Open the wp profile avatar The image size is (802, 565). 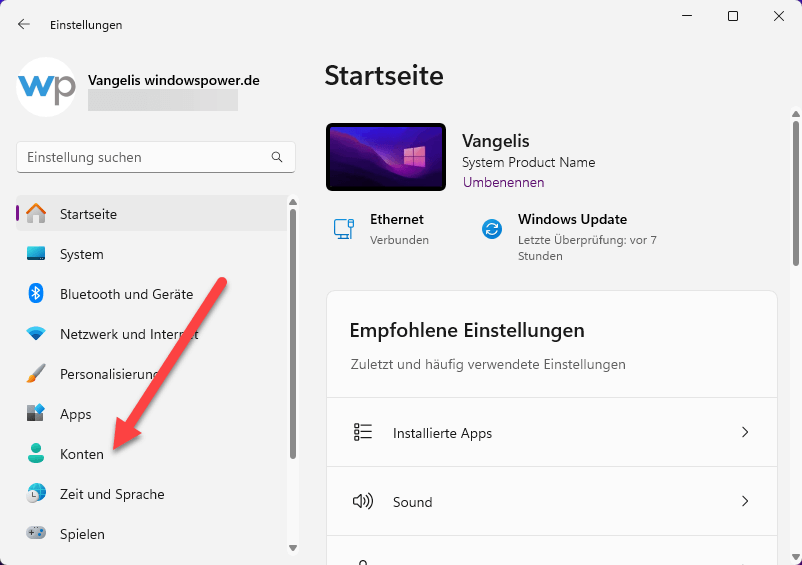[x=46, y=87]
